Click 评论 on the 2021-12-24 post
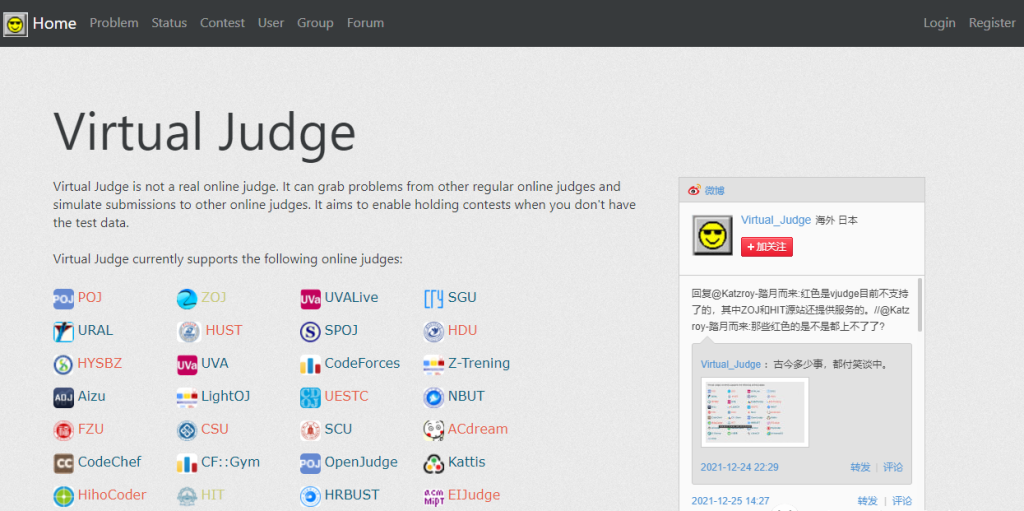Image resolution: width=1024 pixels, height=511 pixels. tap(893, 467)
